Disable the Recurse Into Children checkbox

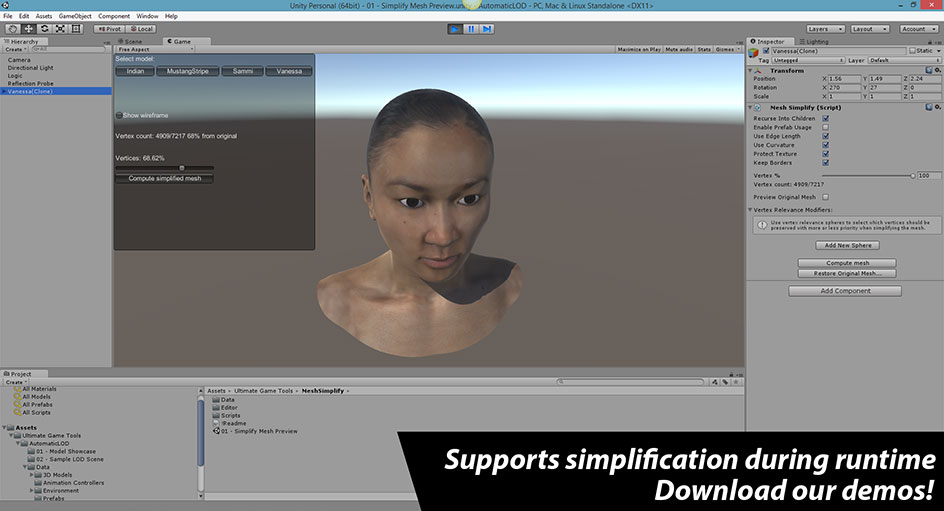tap(825, 118)
